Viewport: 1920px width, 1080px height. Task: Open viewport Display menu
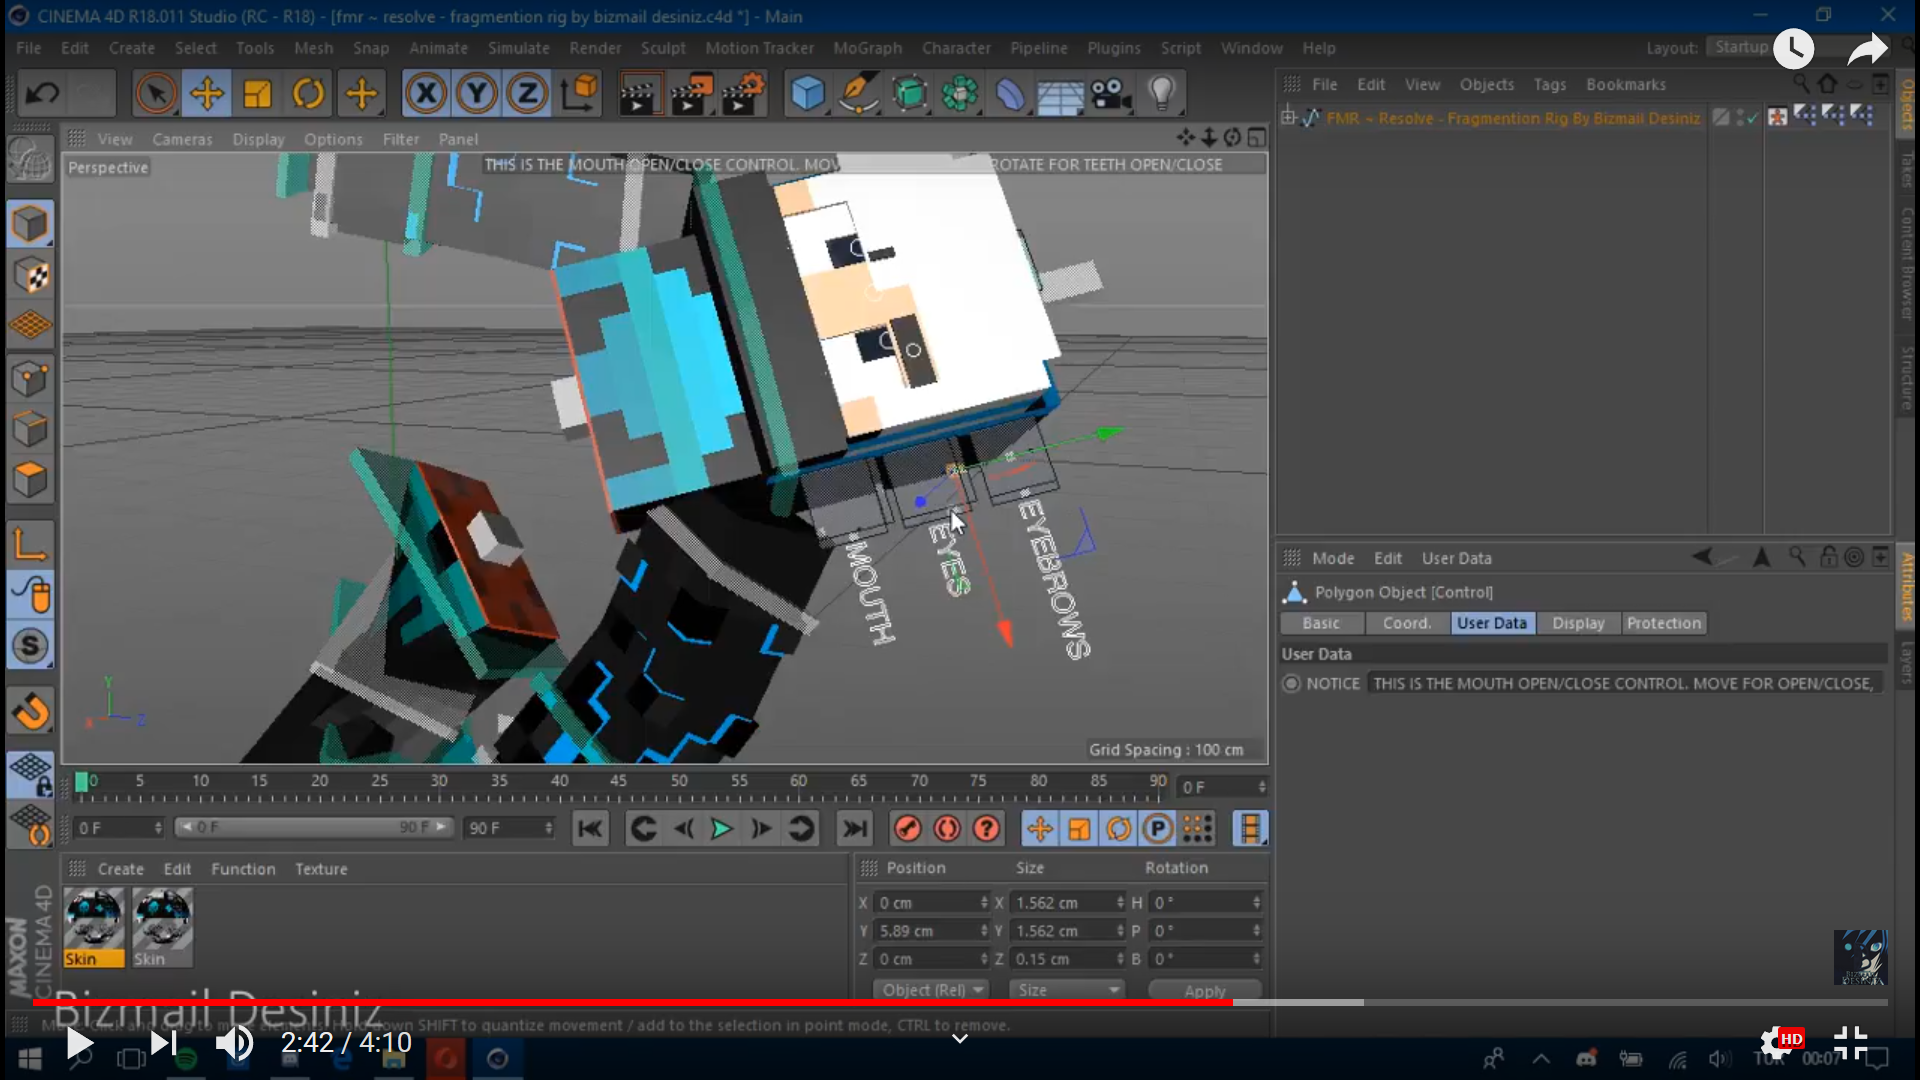pyautogui.click(x=258, y=139)
